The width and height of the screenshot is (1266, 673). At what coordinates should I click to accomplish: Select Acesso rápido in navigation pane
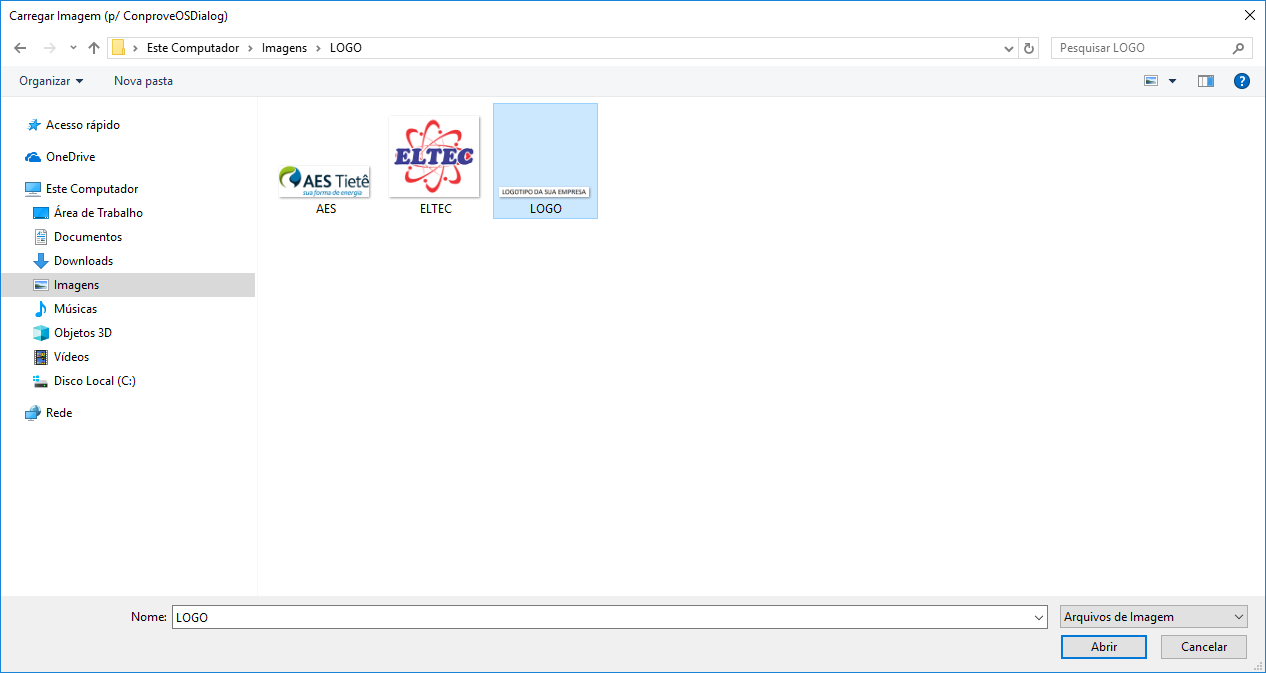pyautogui.click(x=83, y=125)
